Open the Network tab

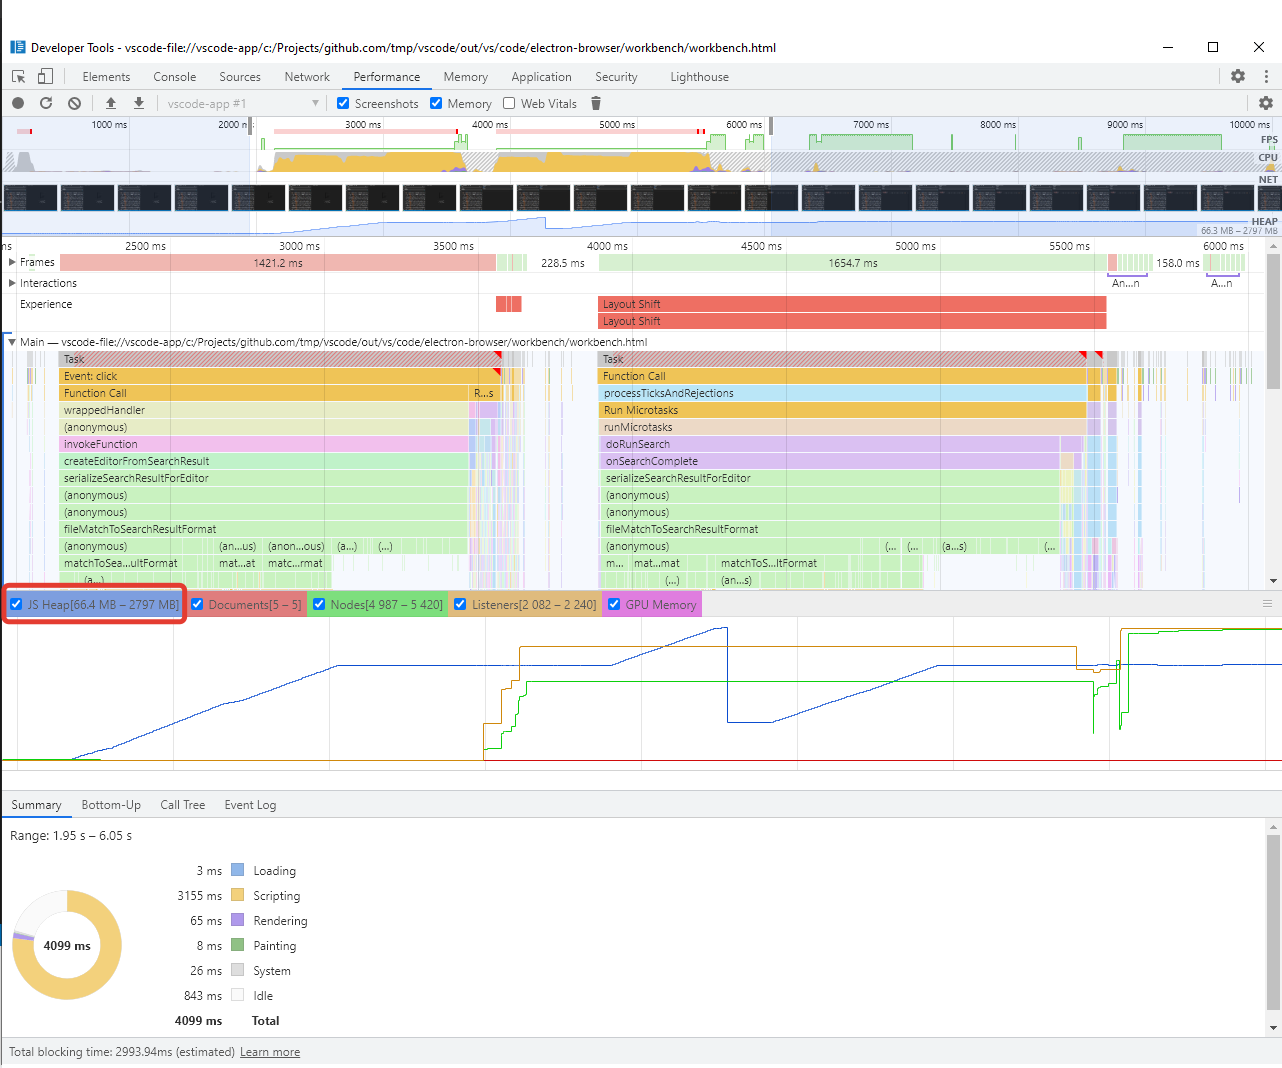click(x=307, y=77)
